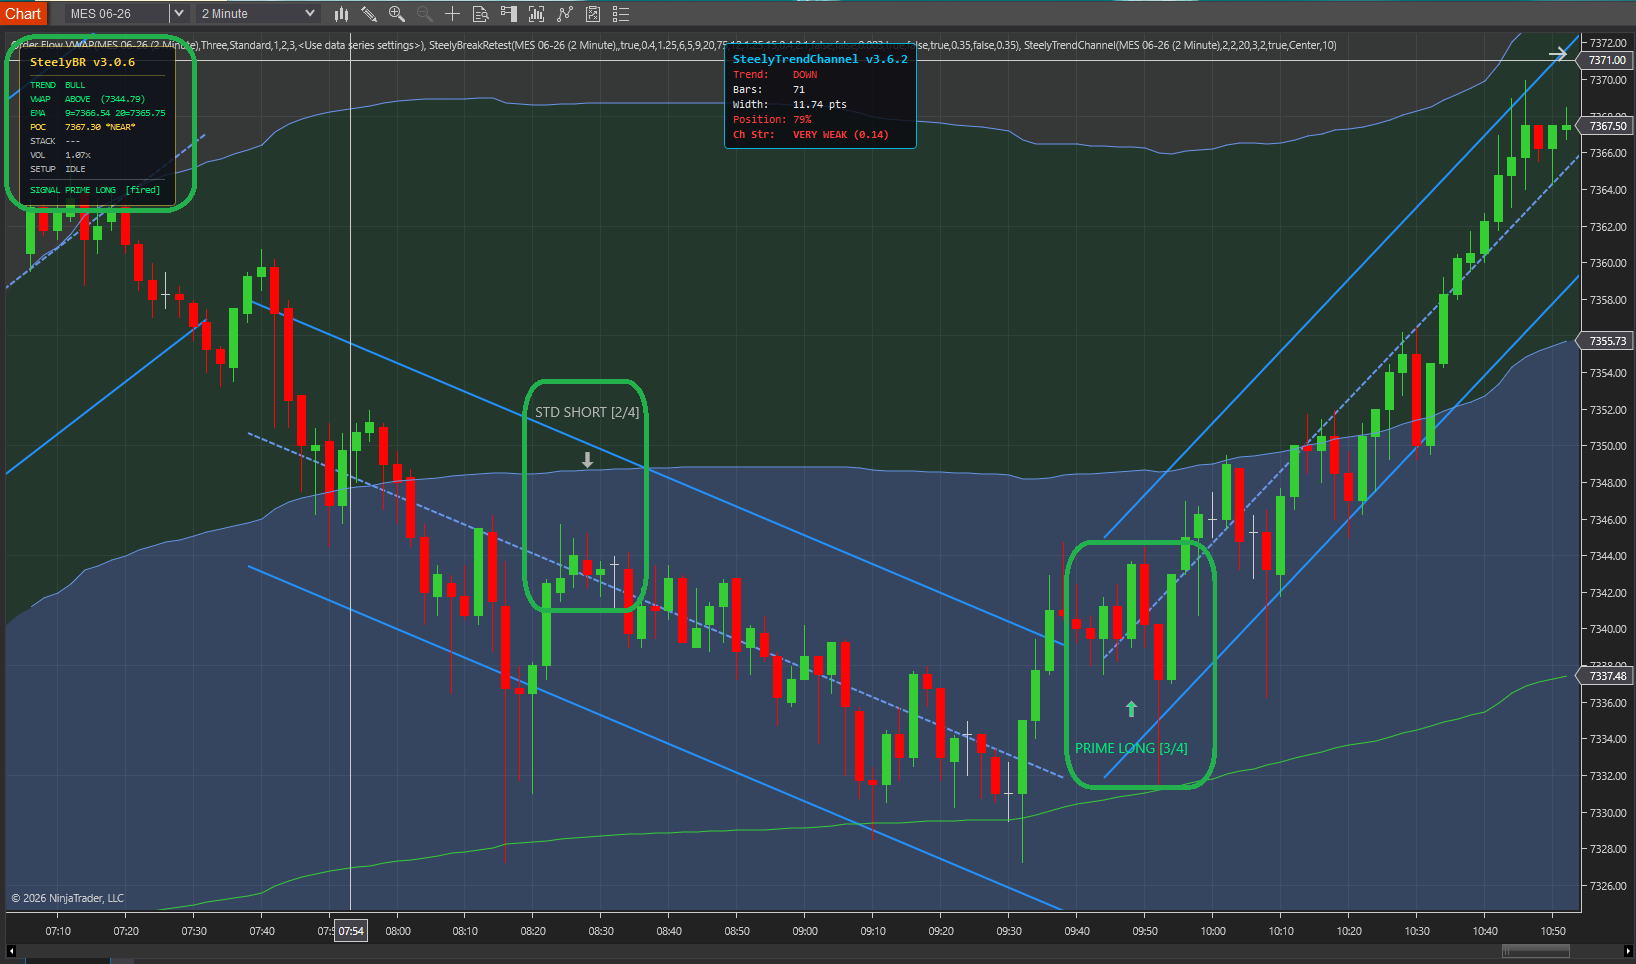Click the Position: 79% row
Viewport: 1636px width, 964px height.
(x=772, y=120)
